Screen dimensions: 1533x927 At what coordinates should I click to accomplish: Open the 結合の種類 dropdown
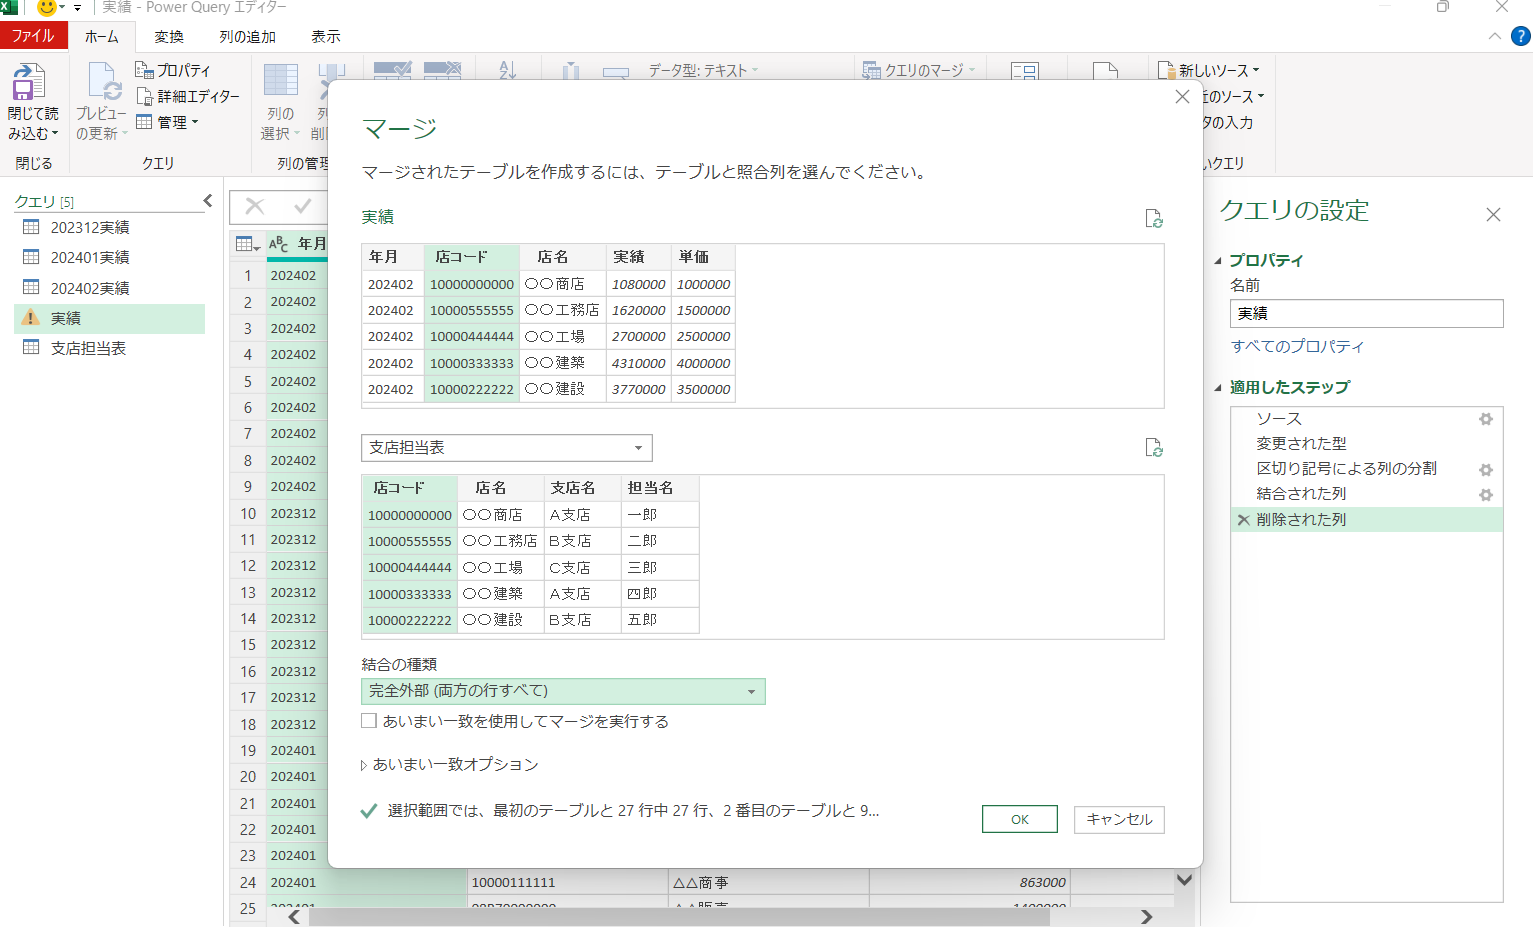(x=752, y=691)
